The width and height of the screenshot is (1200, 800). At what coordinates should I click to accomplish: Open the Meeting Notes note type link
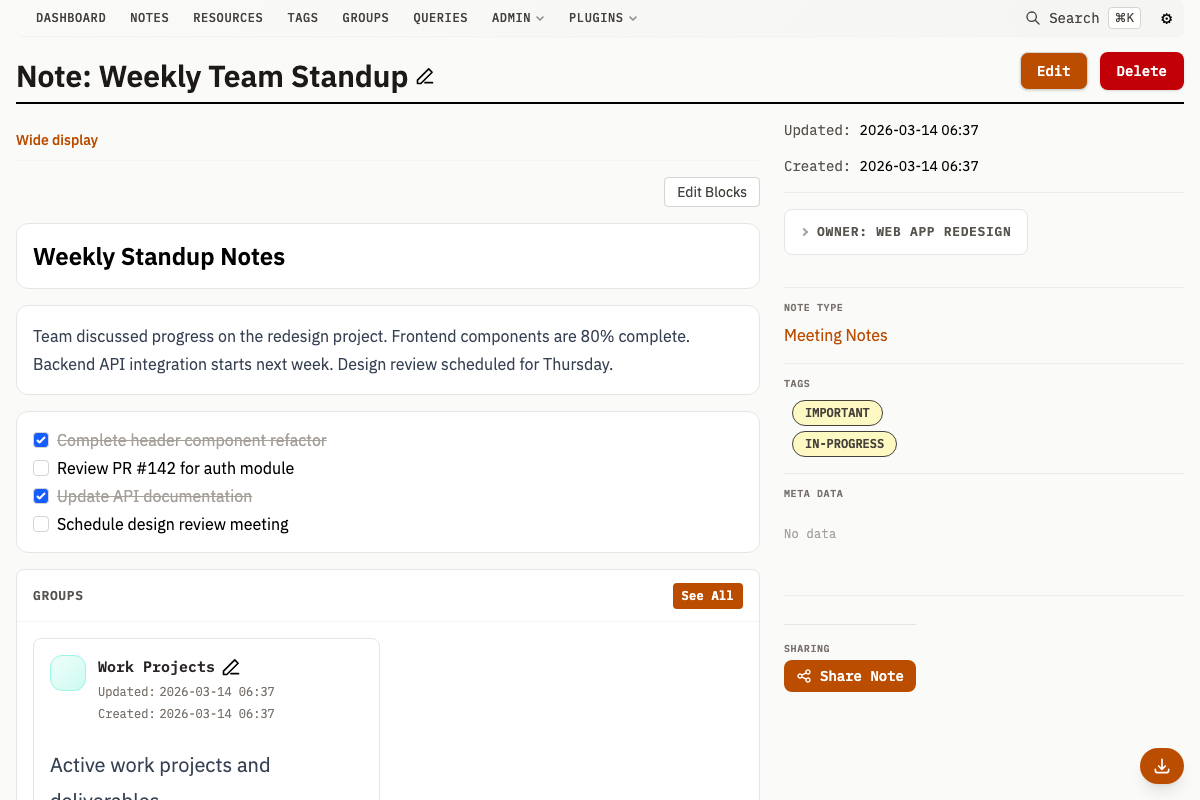(835, 335)
